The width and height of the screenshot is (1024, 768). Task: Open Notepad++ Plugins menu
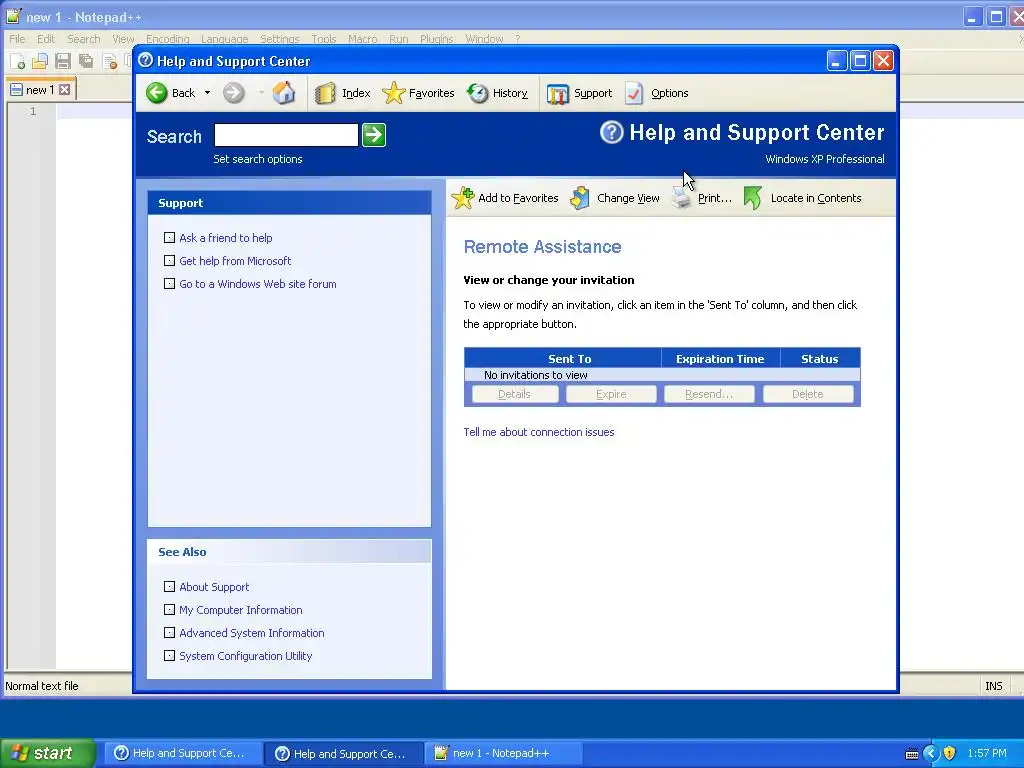pyautogui.click(x=436, y=39)
